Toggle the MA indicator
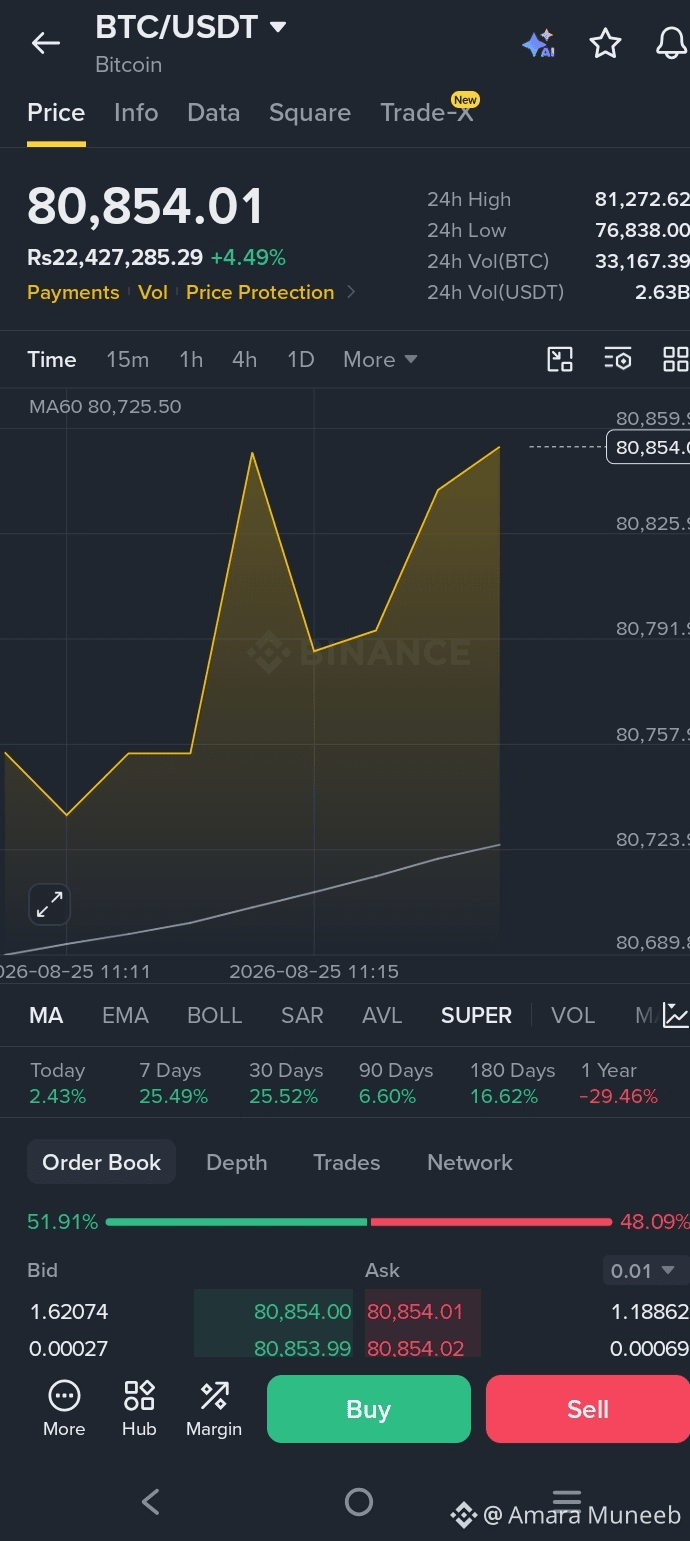Viewport: 690px width, 1541px height. tap(46, 1016)
